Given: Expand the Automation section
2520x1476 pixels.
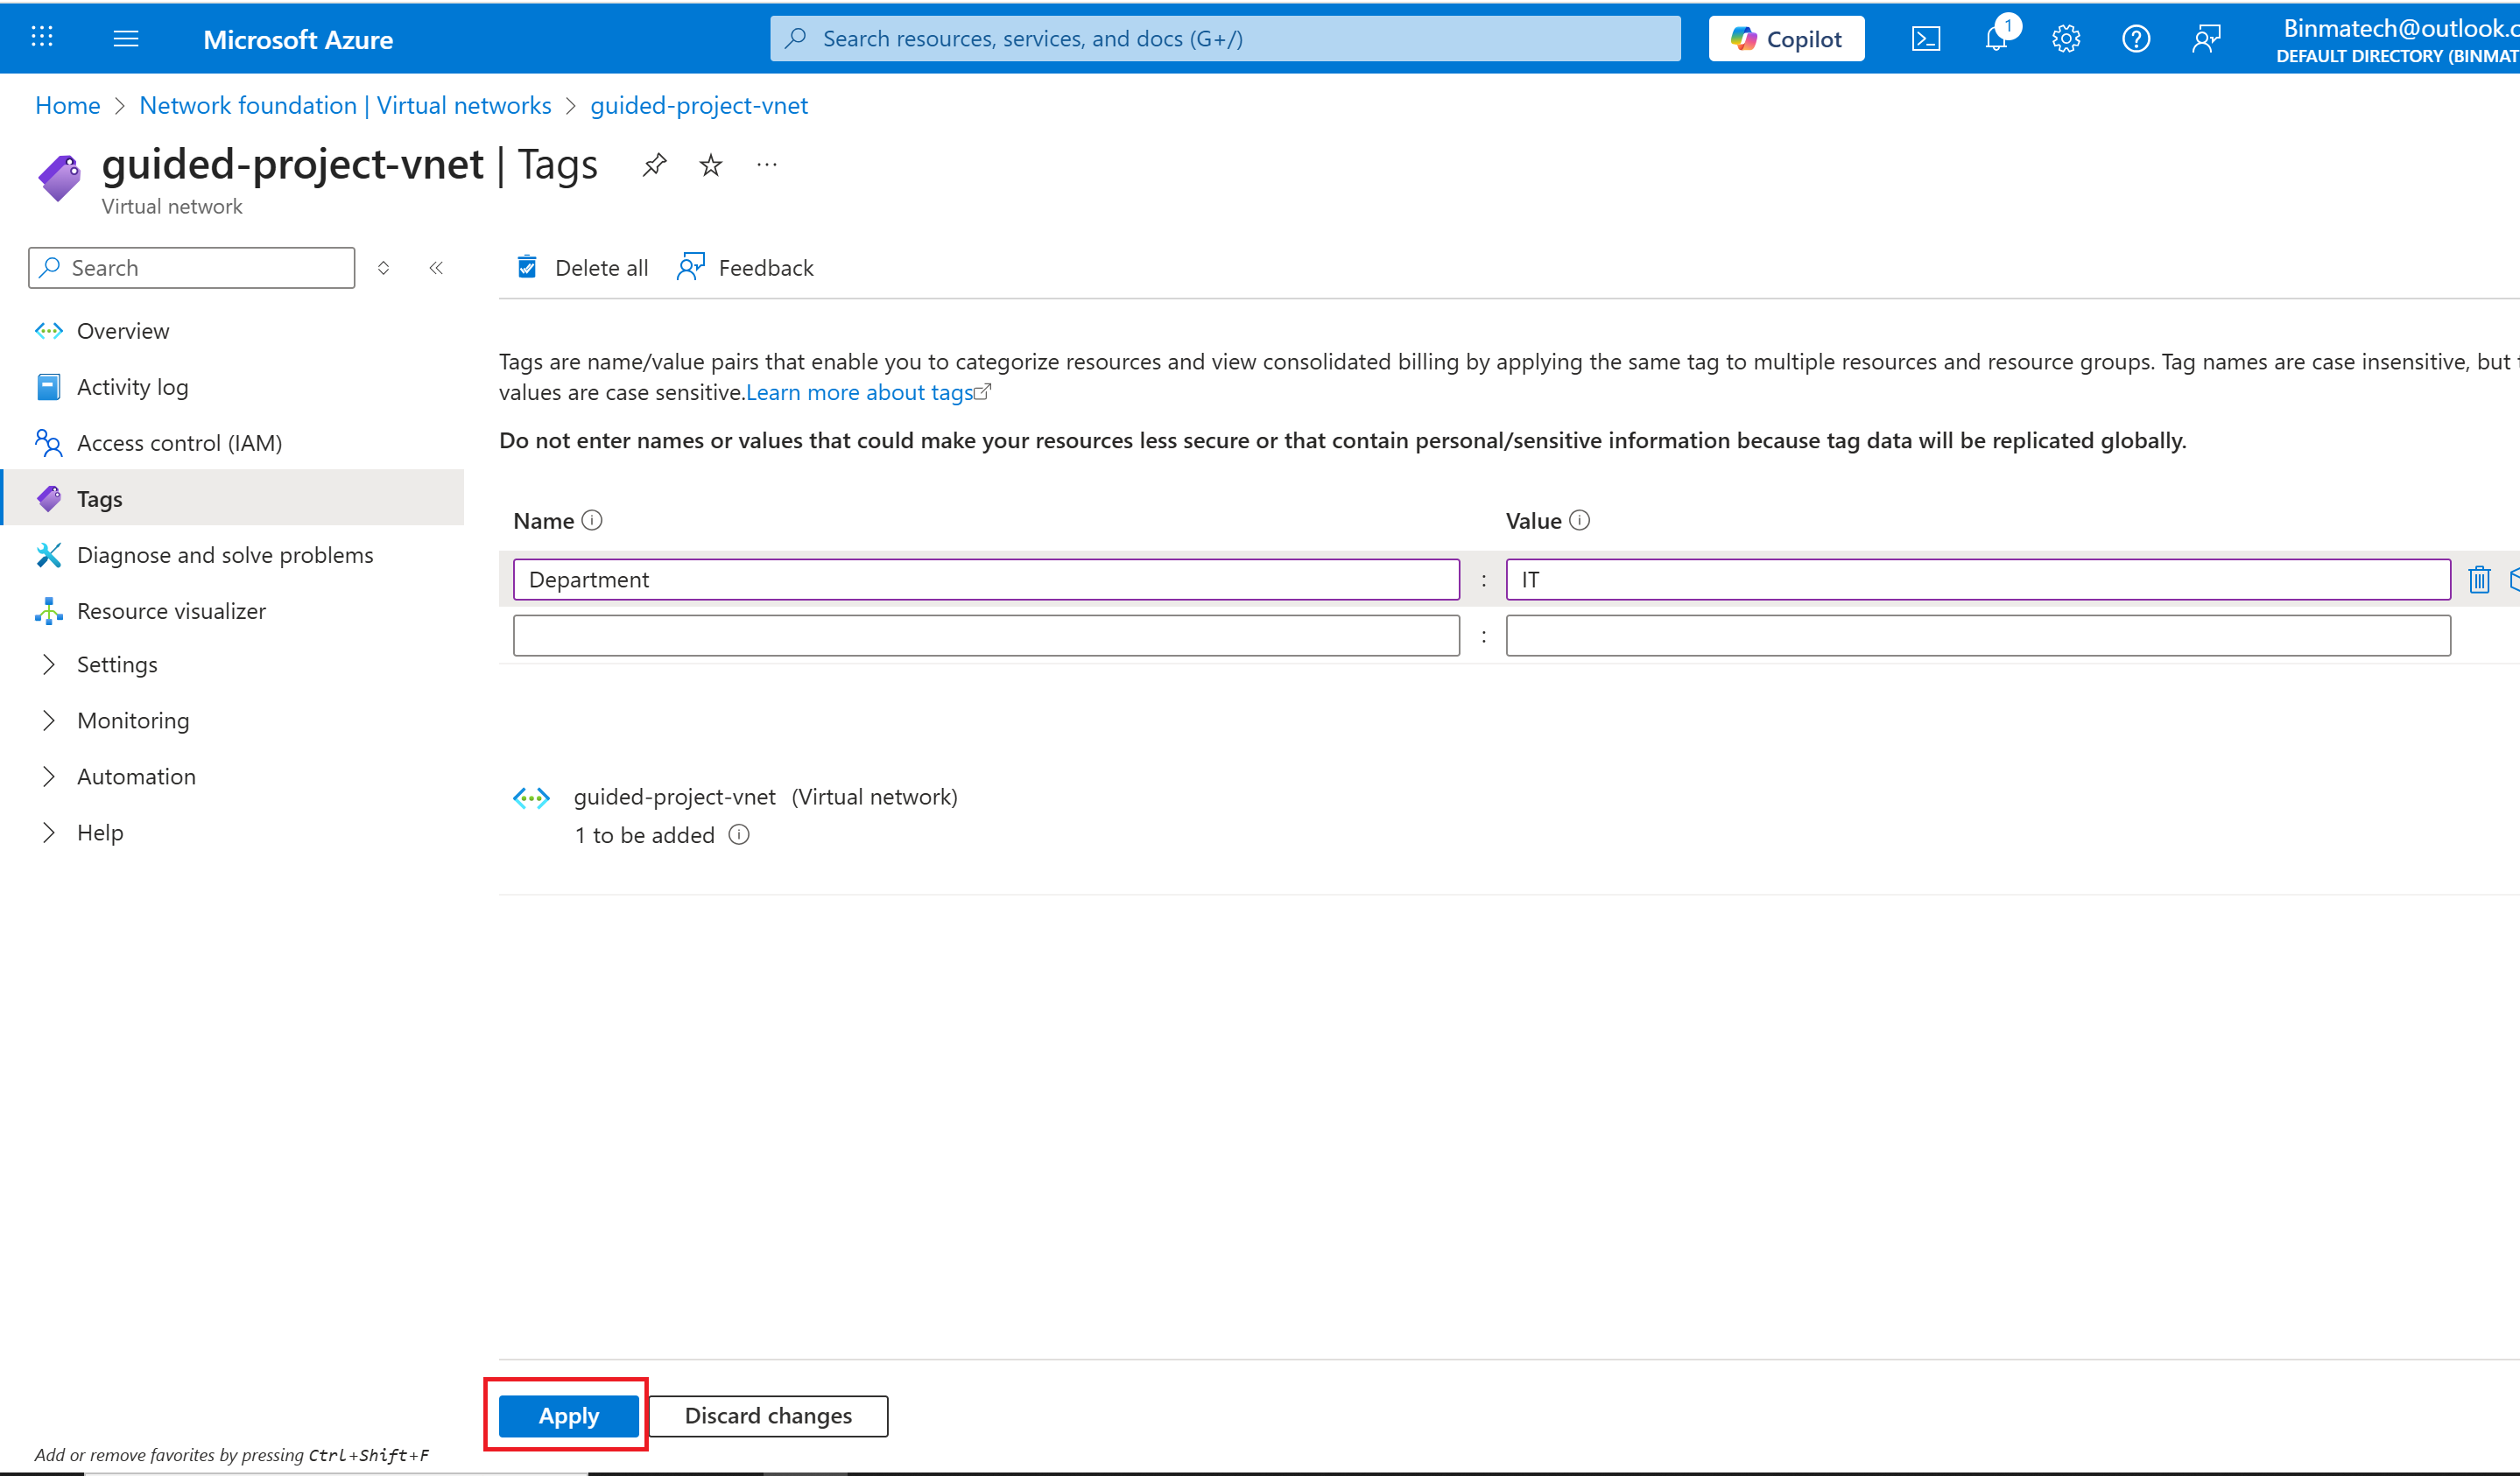Looking at the screenshot, I should tap(136, 777).
